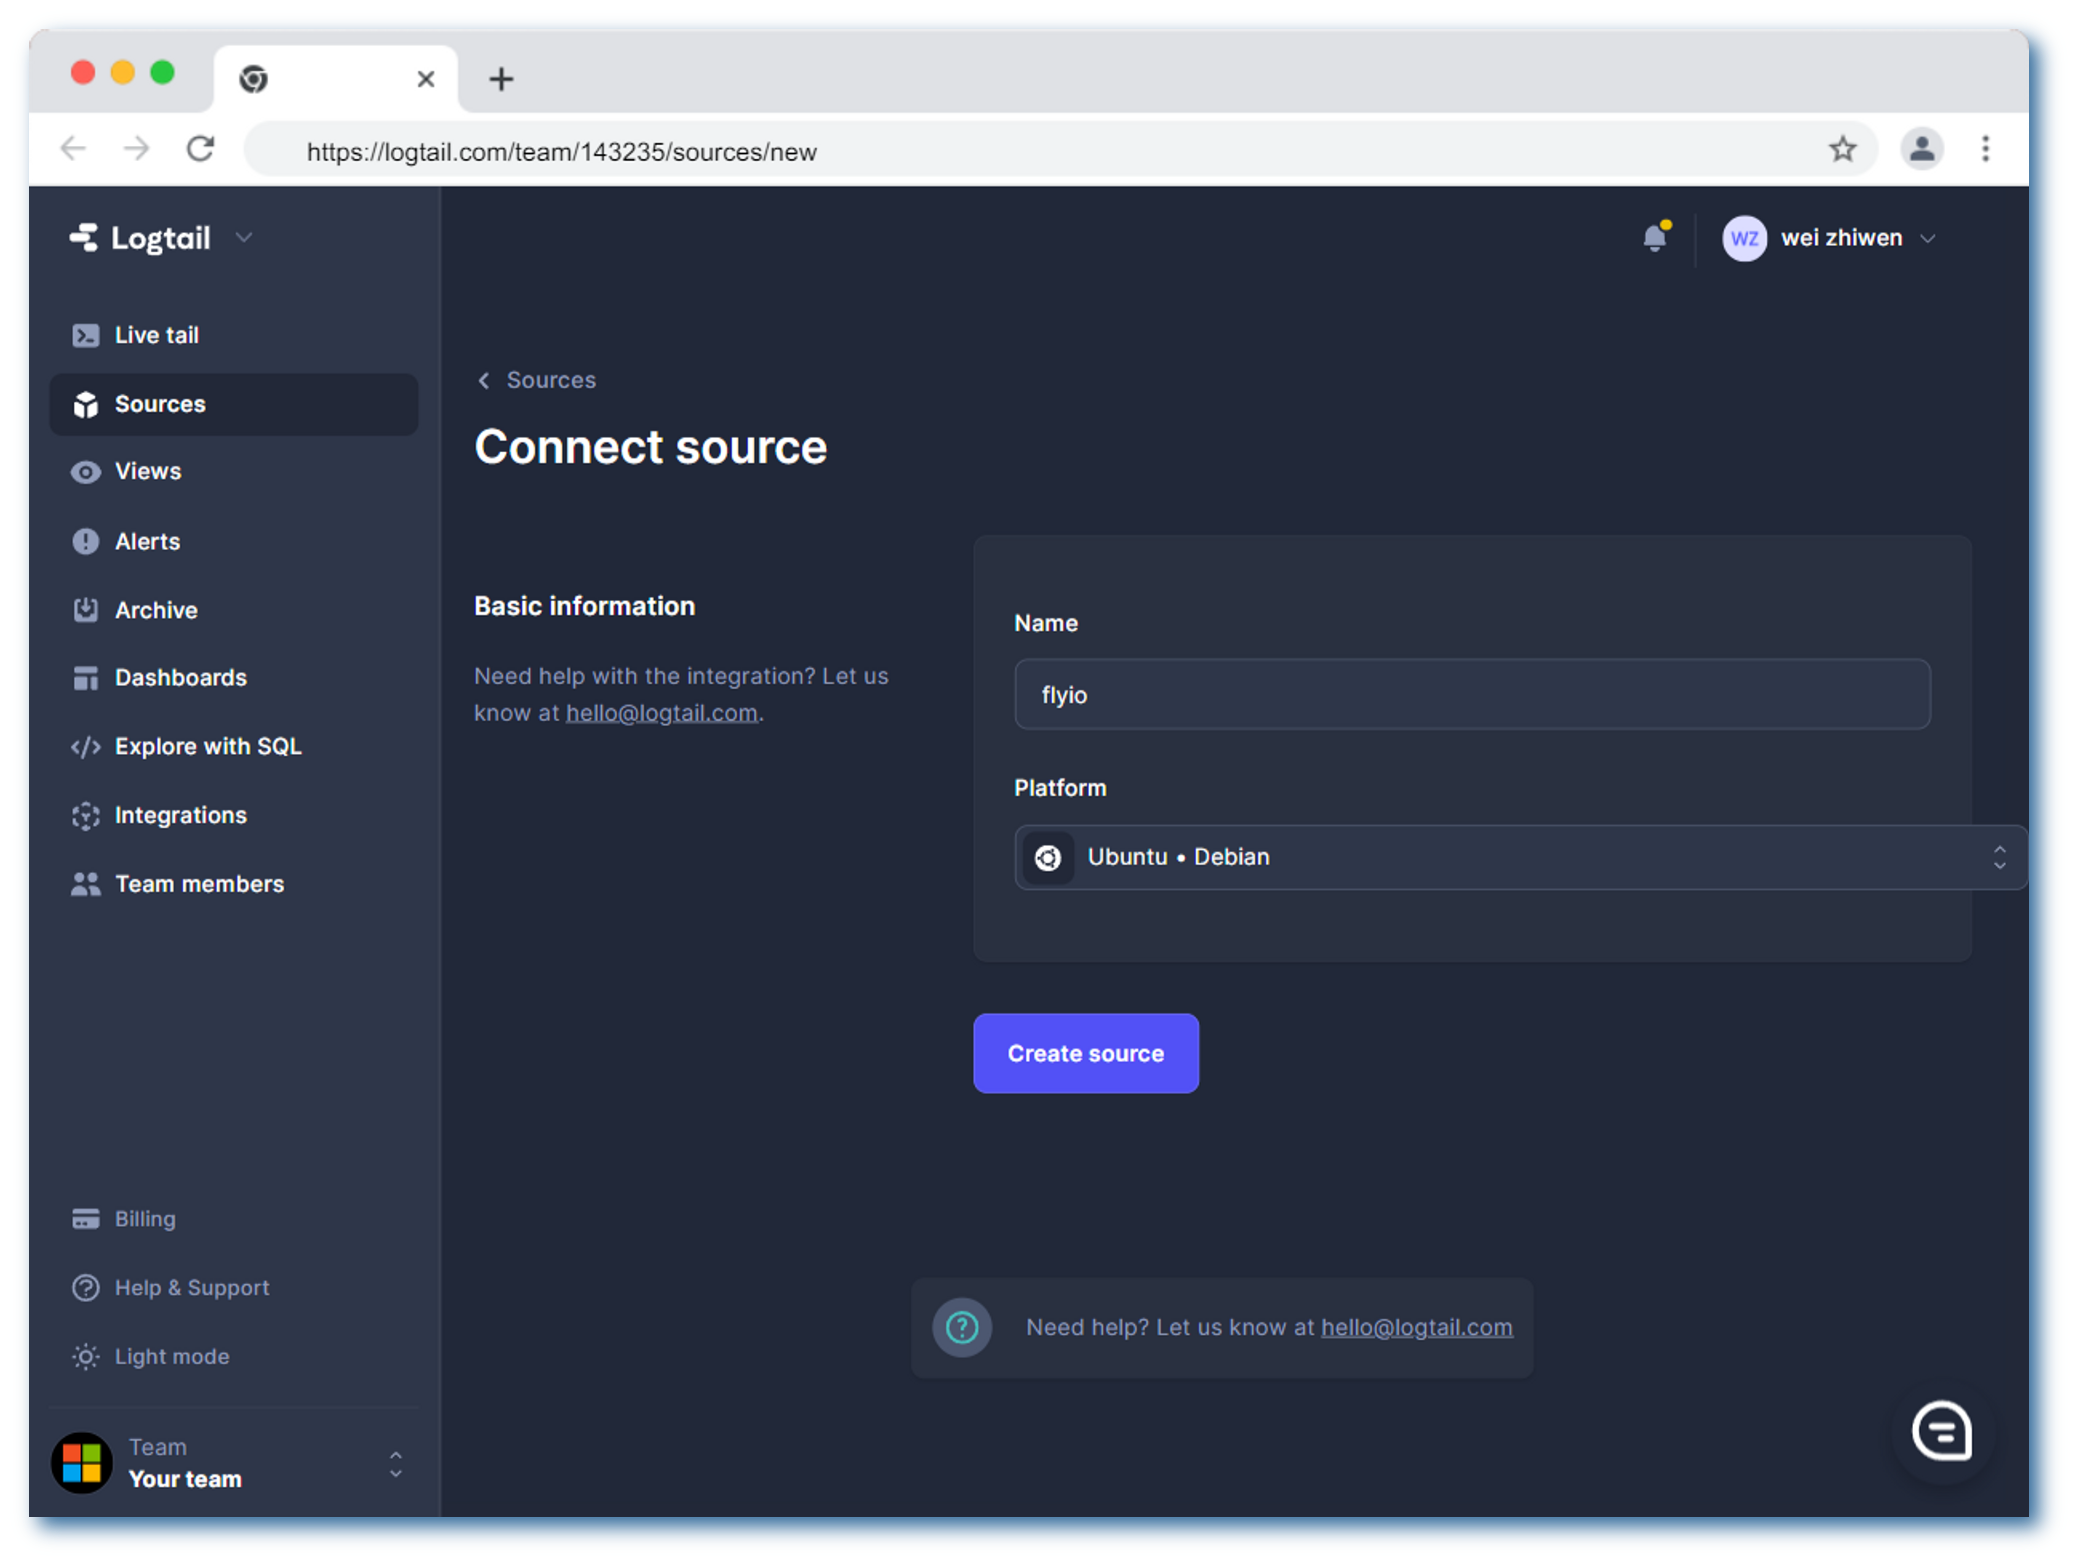
Task: Click the browser address bar URL
Action: click(x=562, y=152)
